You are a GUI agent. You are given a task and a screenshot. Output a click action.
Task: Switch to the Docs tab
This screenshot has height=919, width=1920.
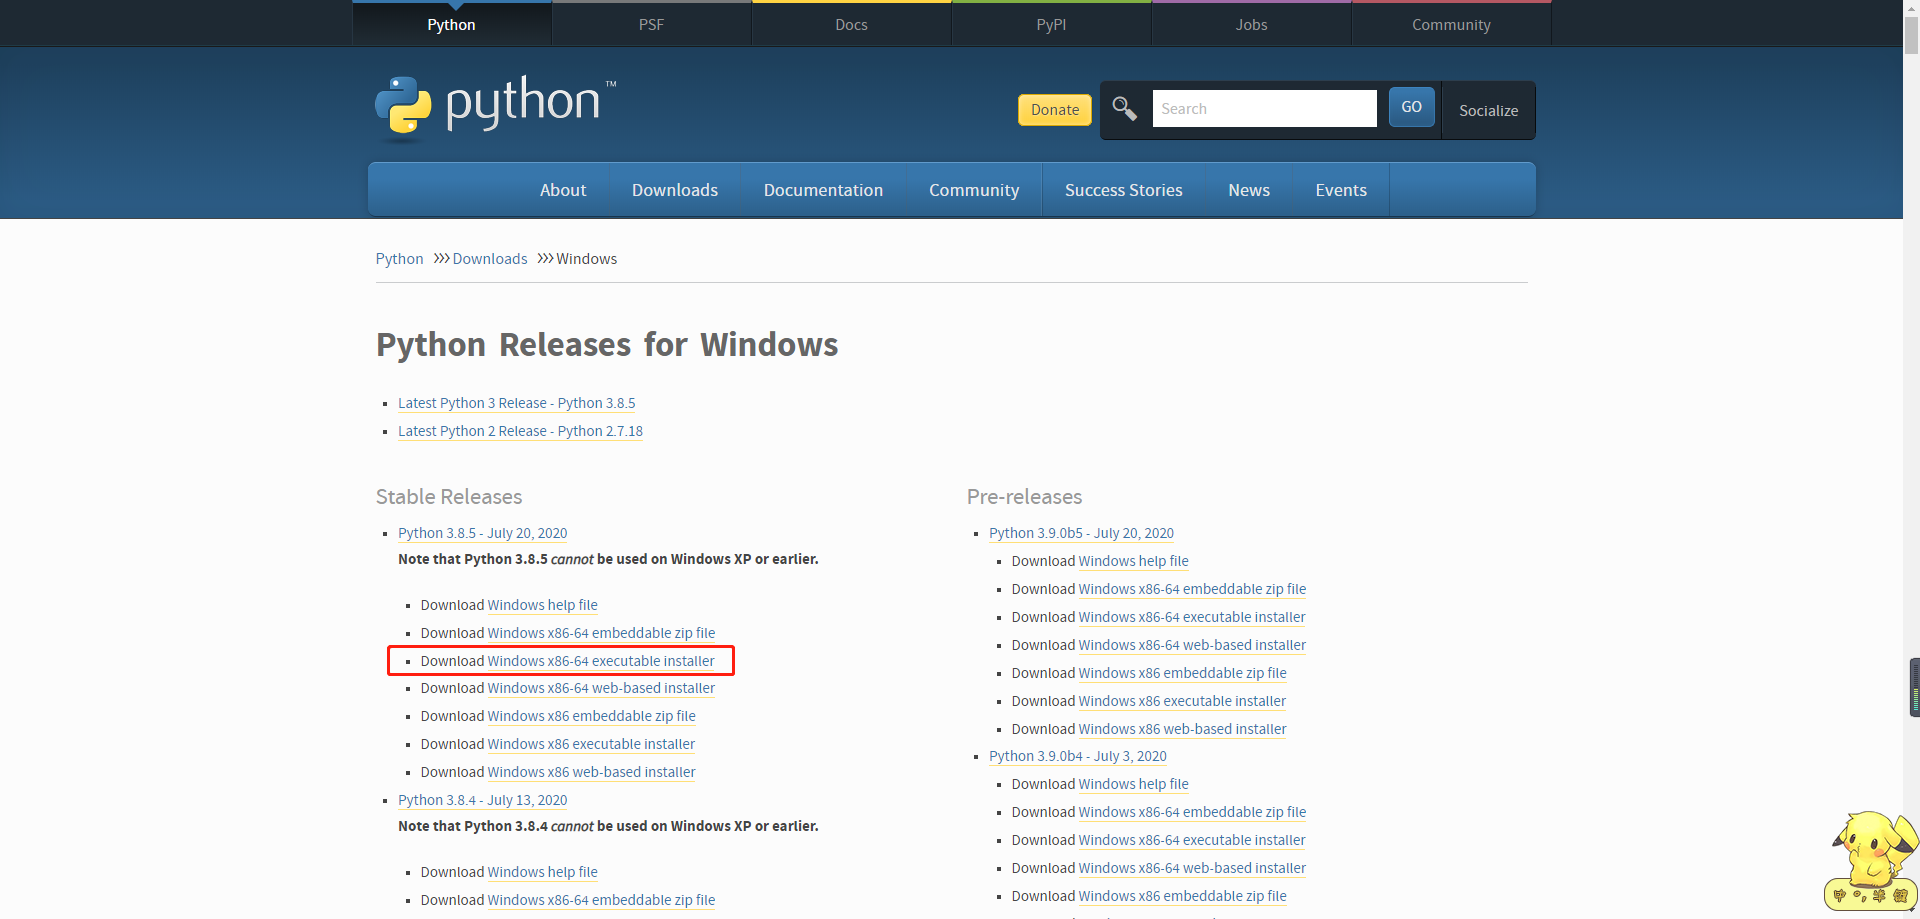pos(851,24)
